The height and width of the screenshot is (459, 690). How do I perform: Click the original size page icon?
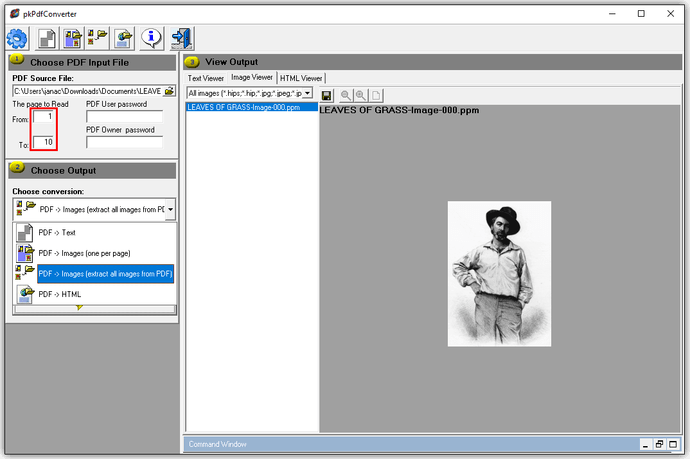point(376,95)
